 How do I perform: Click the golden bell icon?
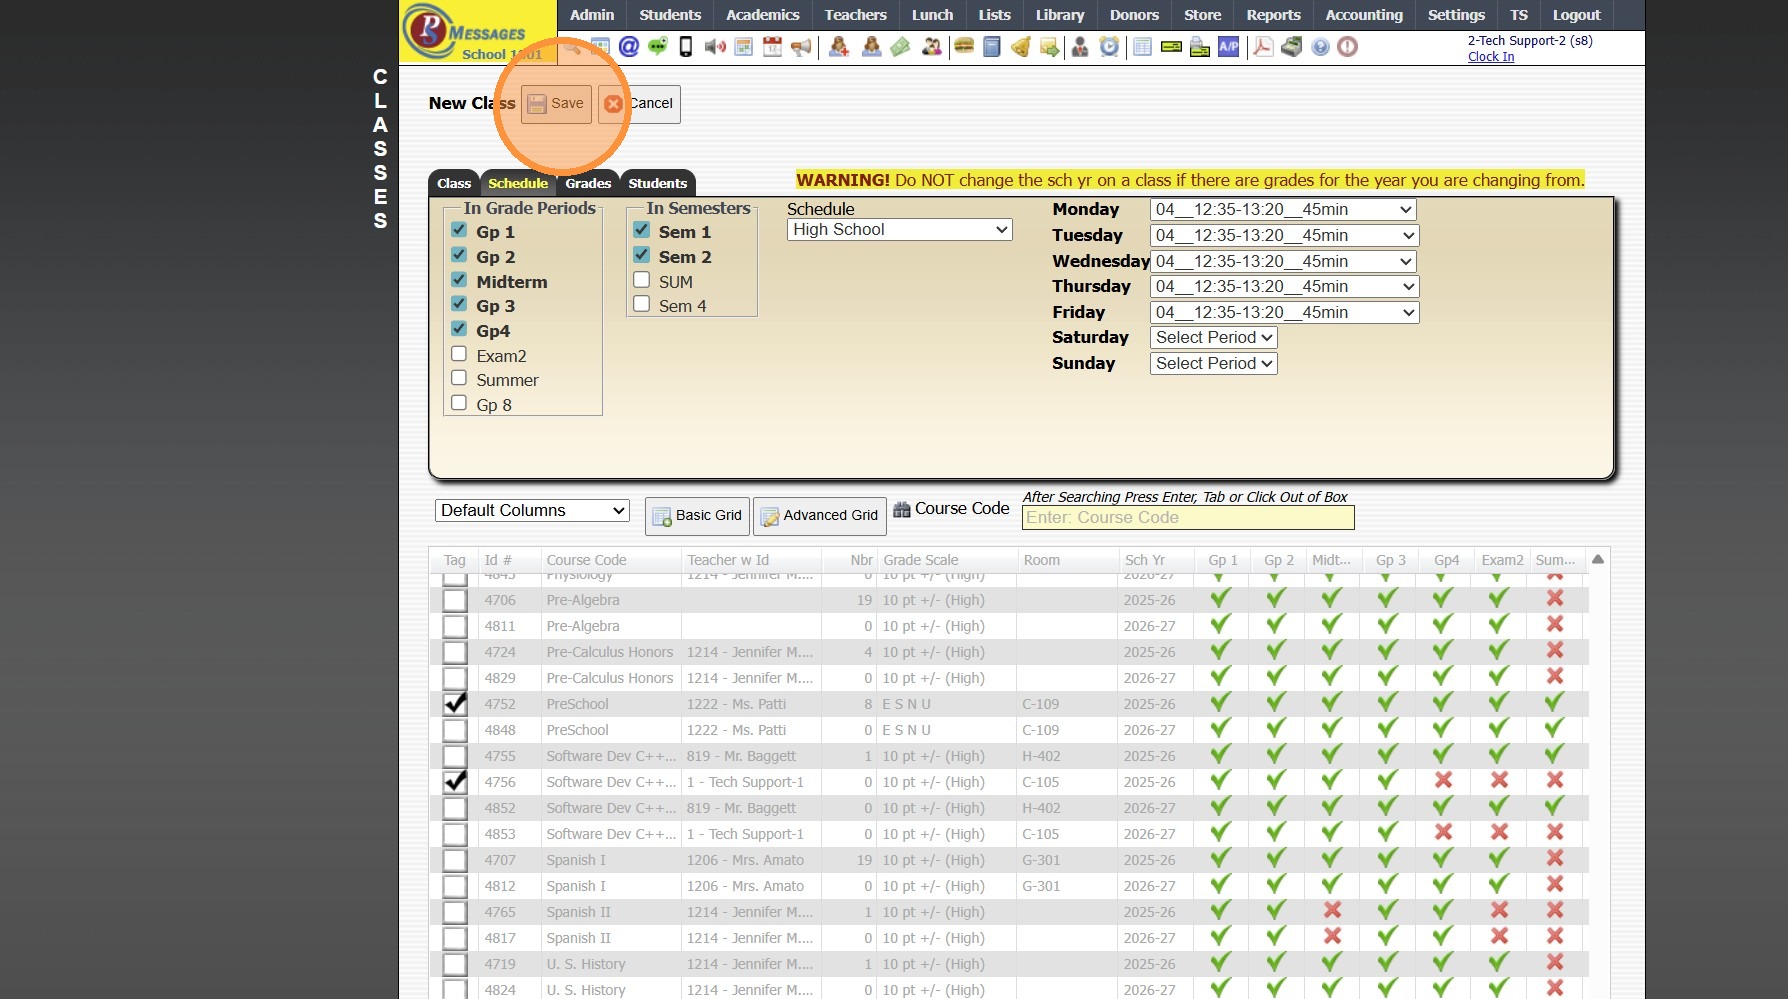point(1021,46)
